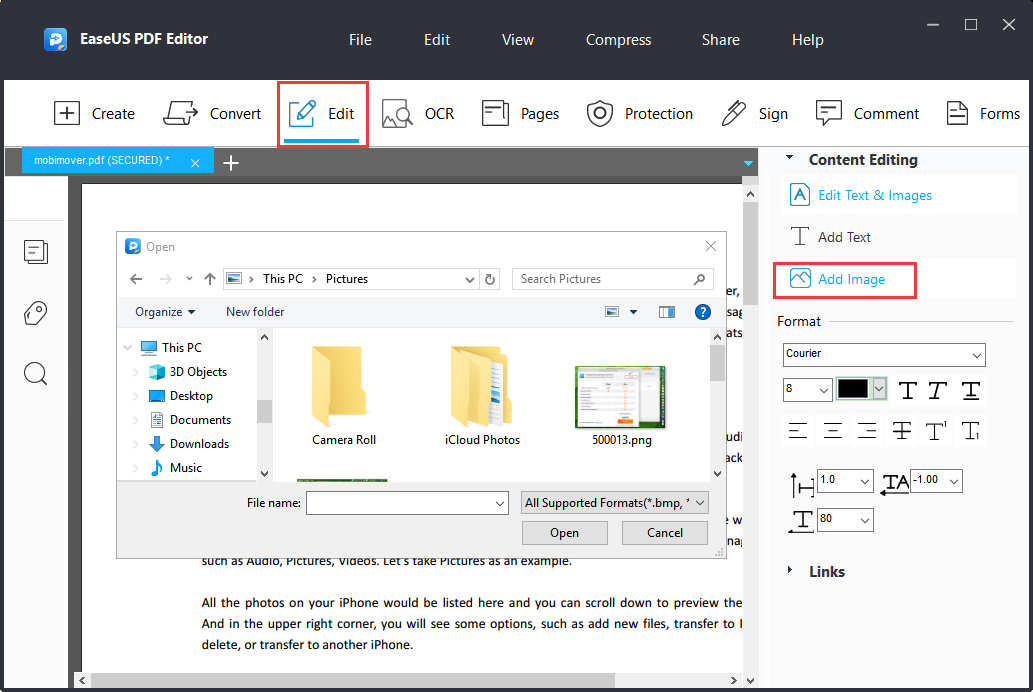Open the Organize dropdown
The image size is (1033, 692).
[x=165, y=312]
